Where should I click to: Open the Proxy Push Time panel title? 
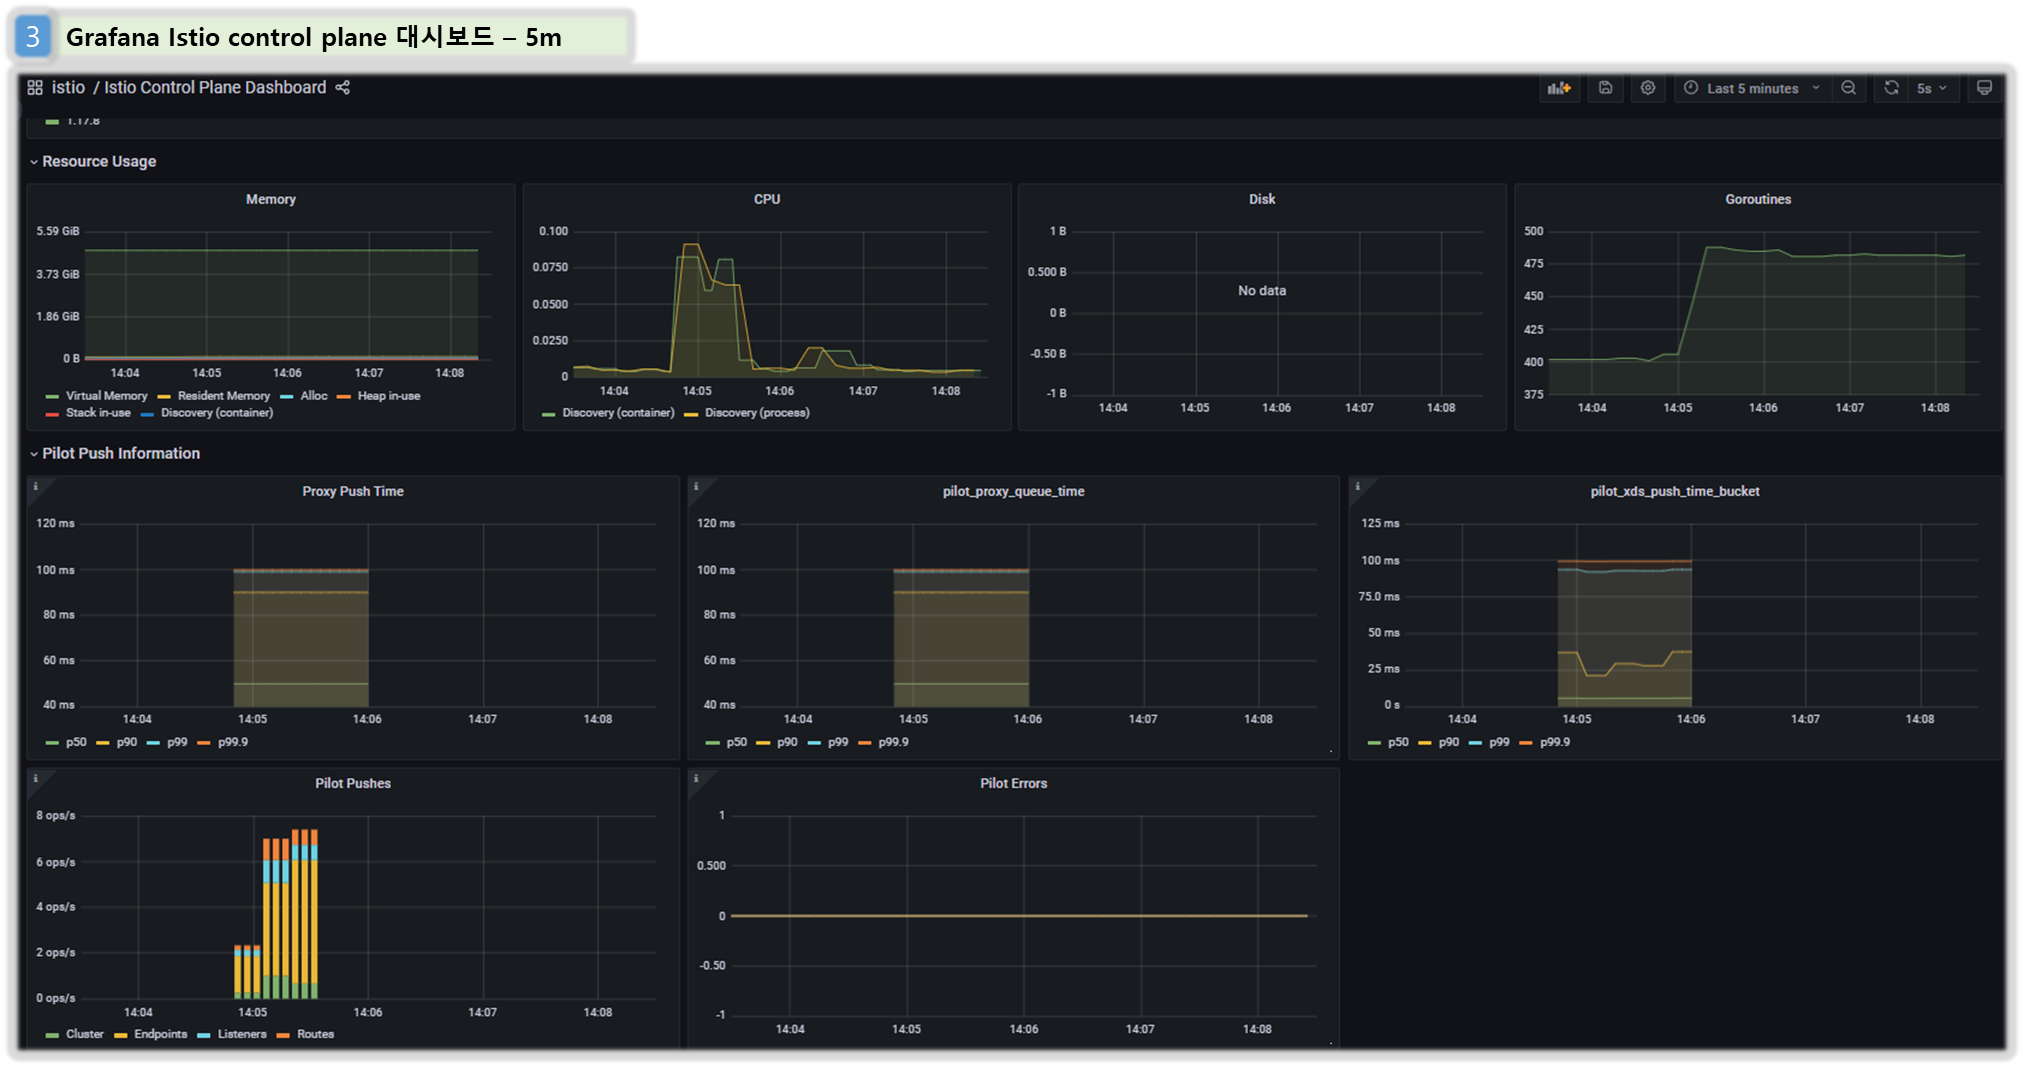click(353, 491)
